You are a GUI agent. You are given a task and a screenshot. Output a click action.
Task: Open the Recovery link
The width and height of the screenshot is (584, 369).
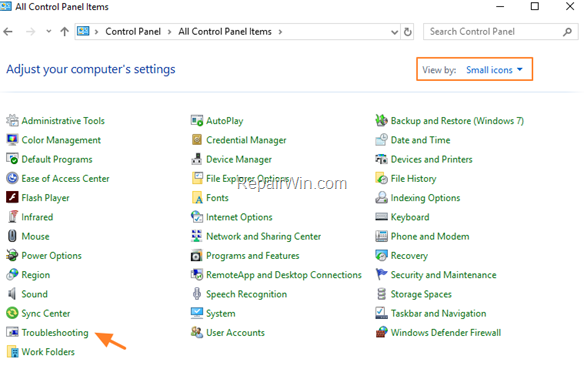[x=409, y=256]
